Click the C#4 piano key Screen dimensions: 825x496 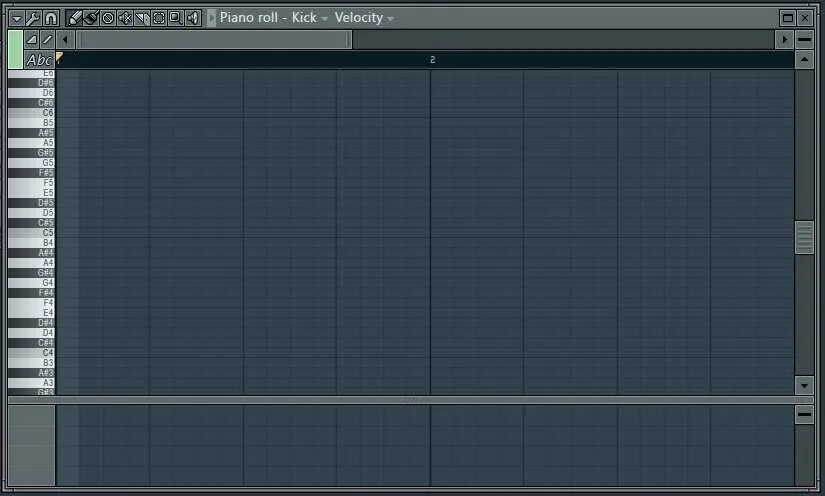point(32,342)
